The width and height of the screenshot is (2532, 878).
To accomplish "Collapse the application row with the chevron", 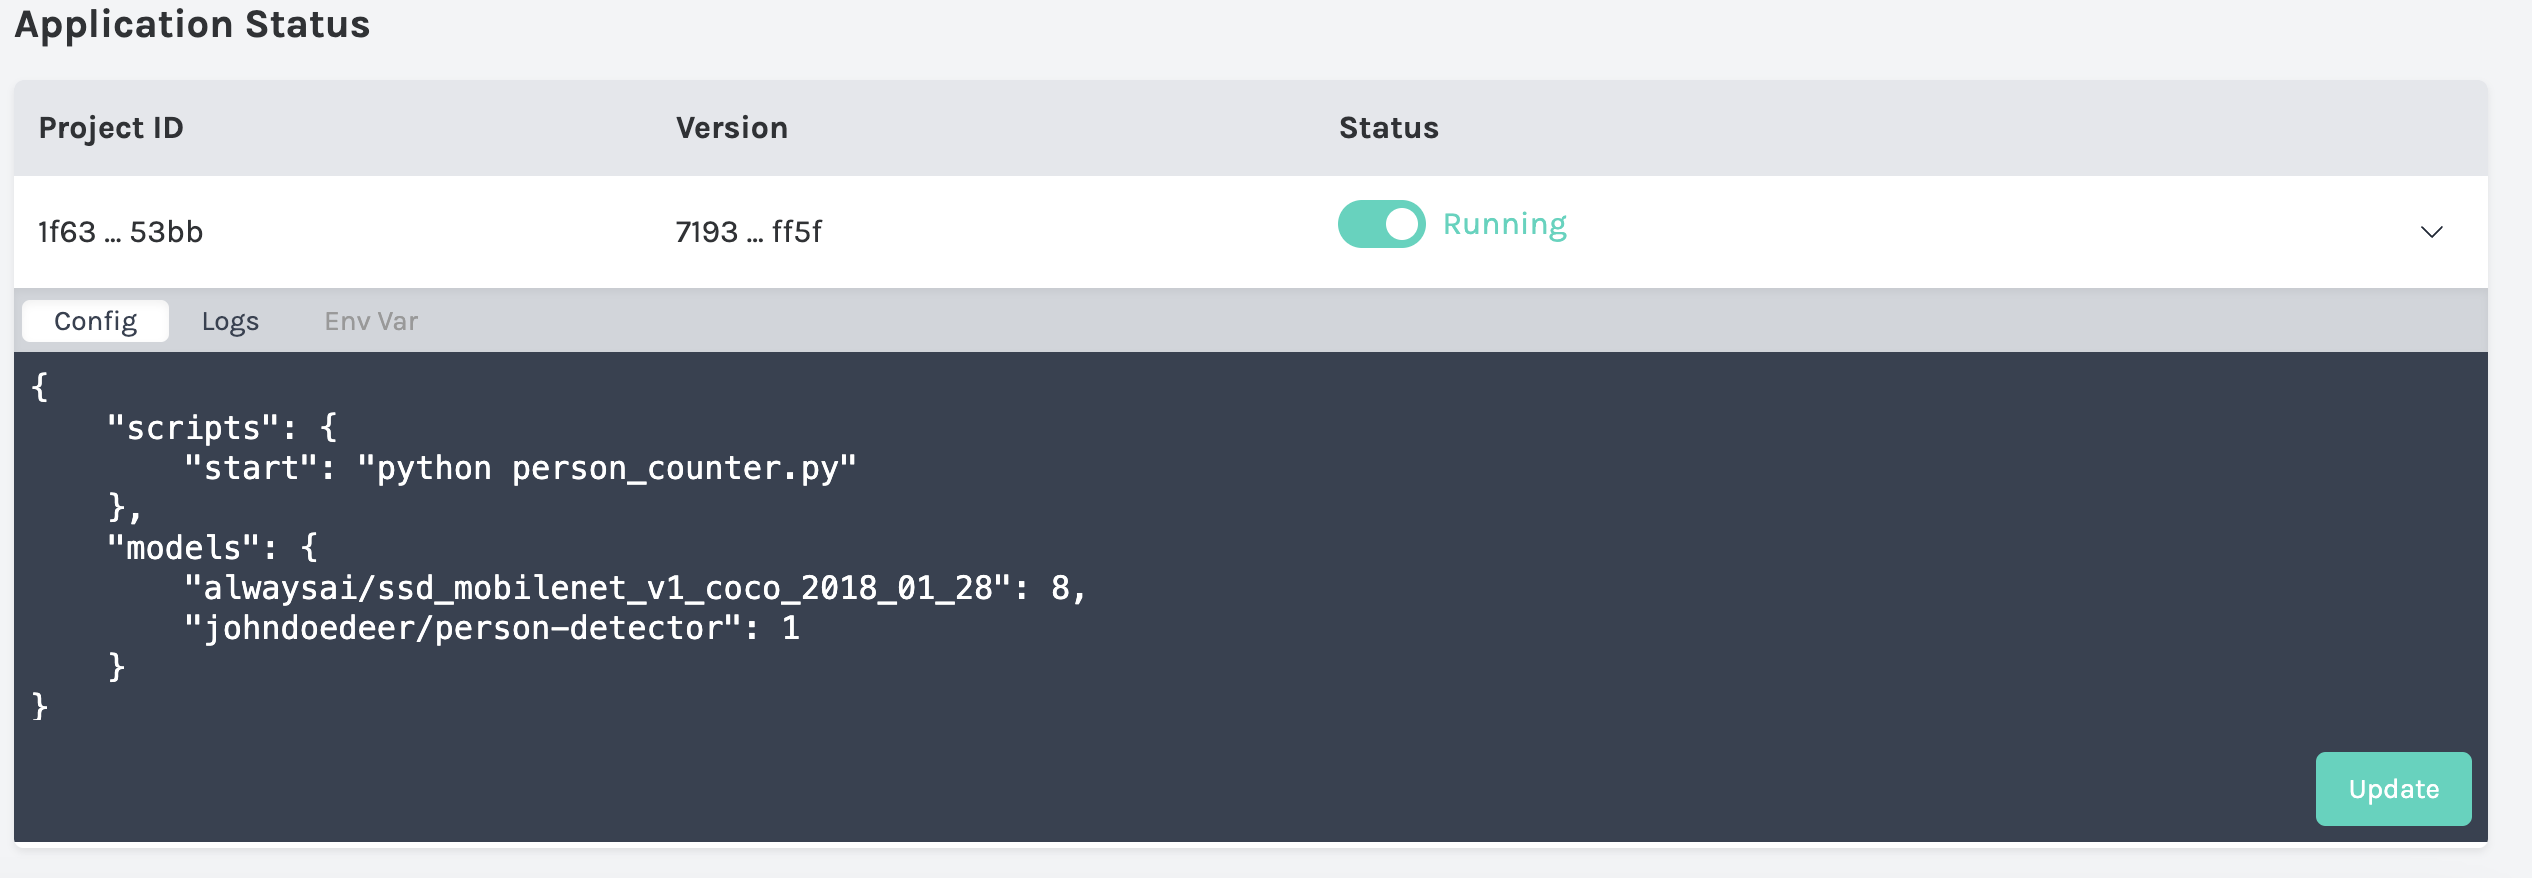I will point(2431,232).
